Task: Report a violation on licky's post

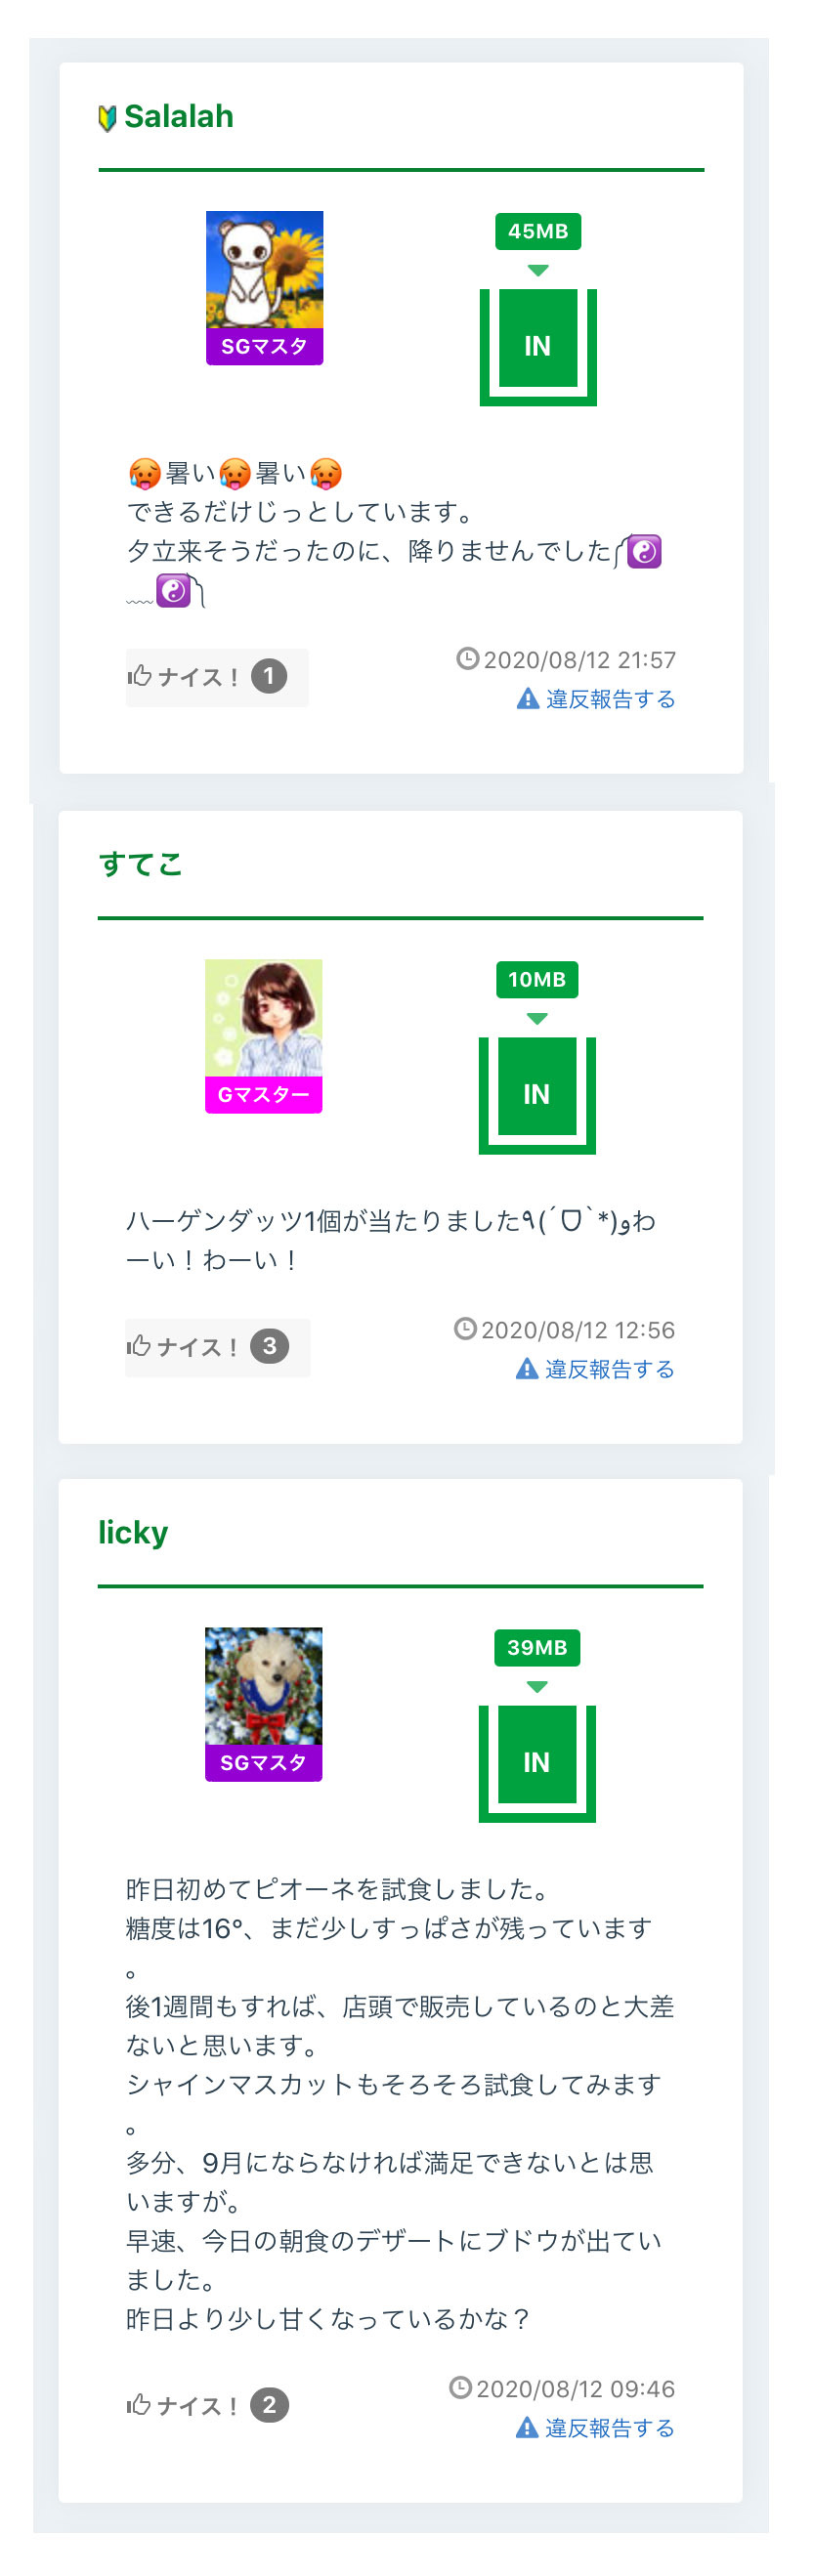Action: 596,2427
